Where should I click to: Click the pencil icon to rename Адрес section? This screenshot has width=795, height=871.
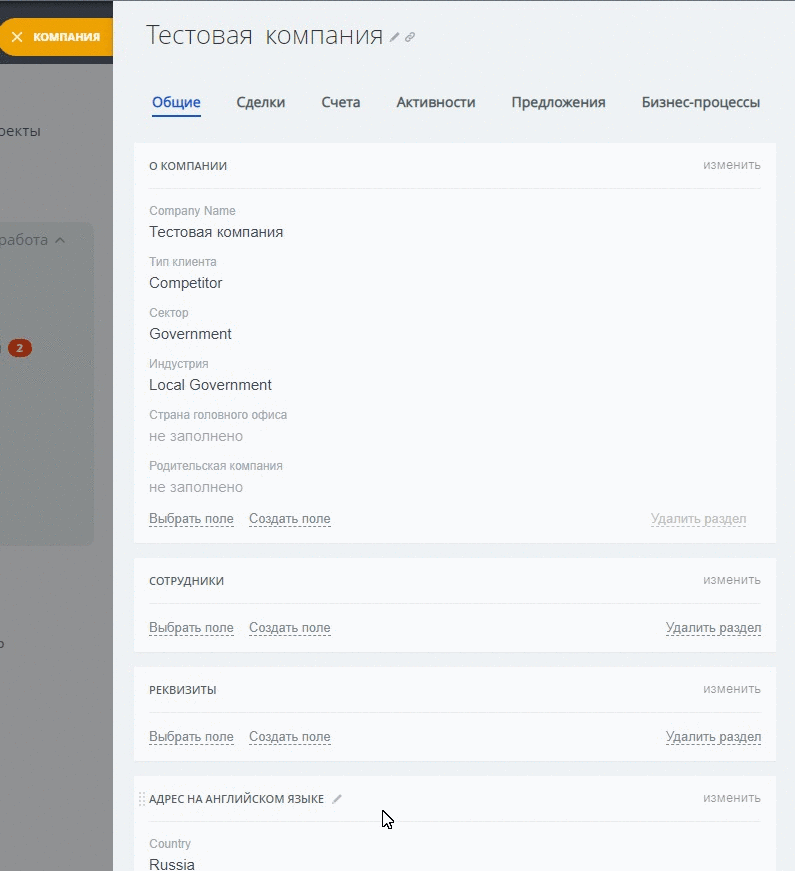(x=337, y=799)
